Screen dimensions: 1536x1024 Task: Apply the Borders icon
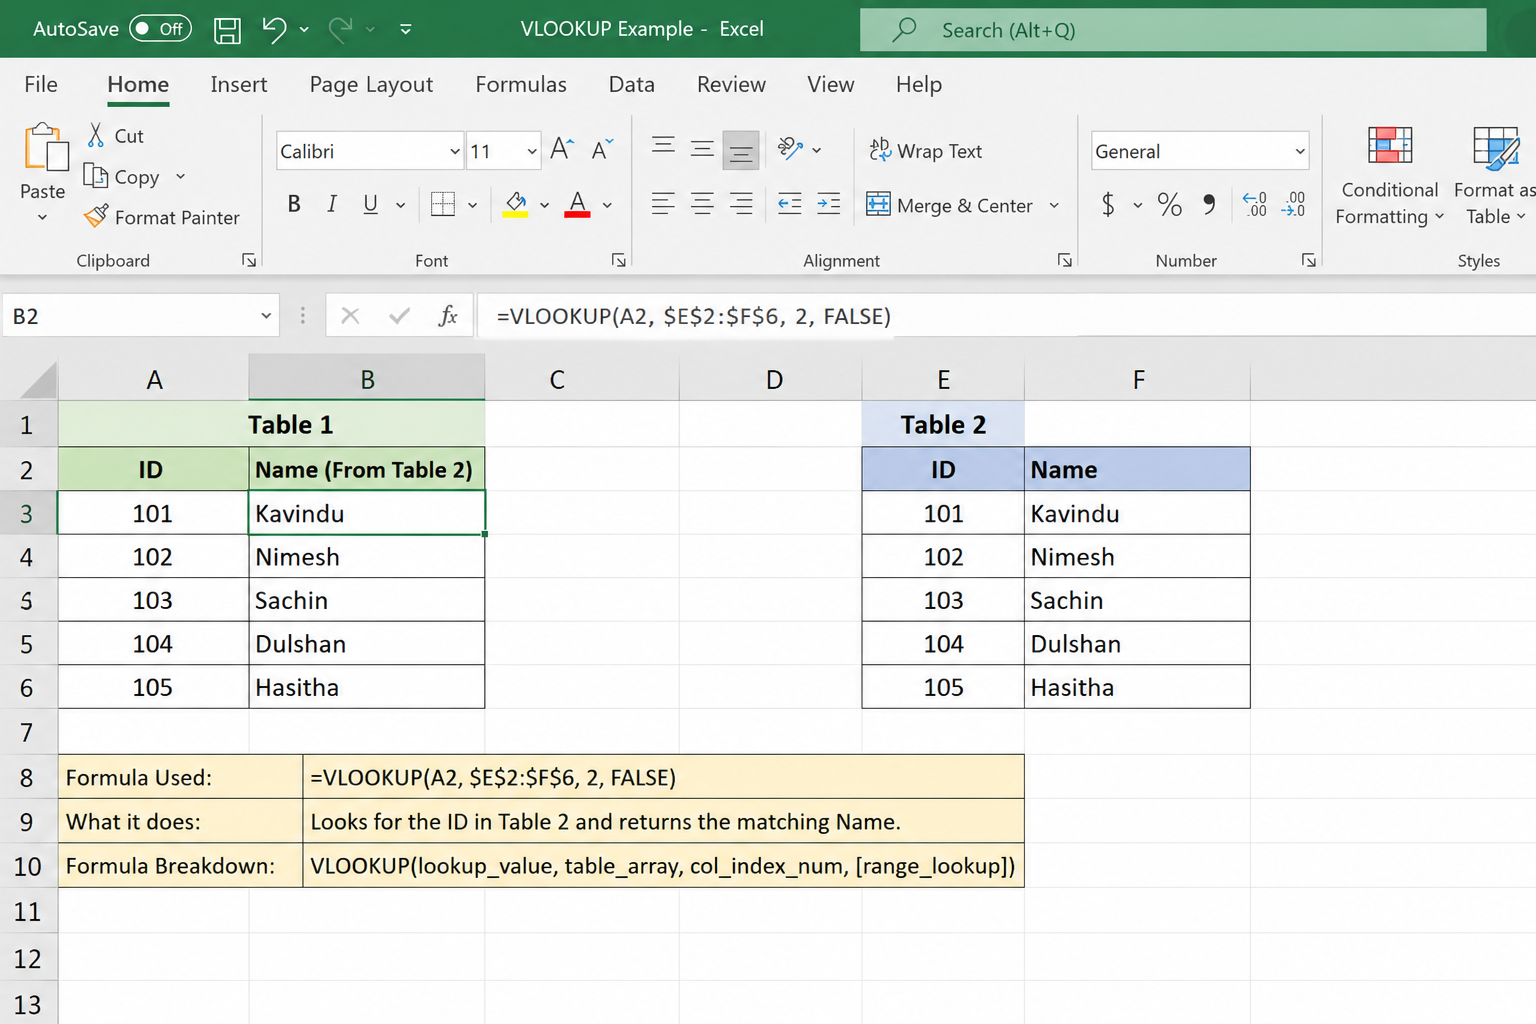[443, 204]
